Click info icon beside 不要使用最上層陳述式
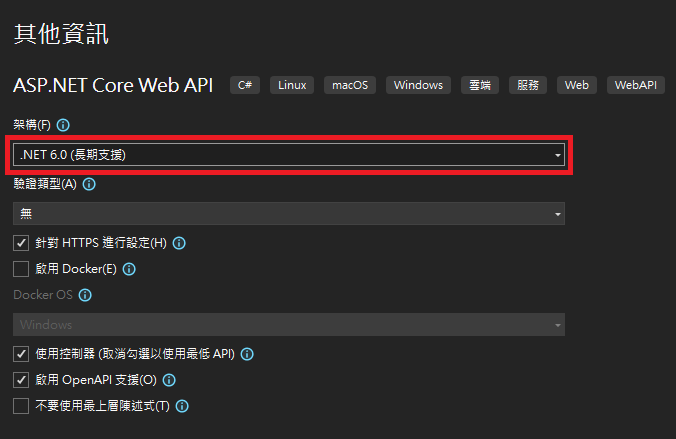The width and height of the screenshot is (676, 439). (x=182, y=406)
